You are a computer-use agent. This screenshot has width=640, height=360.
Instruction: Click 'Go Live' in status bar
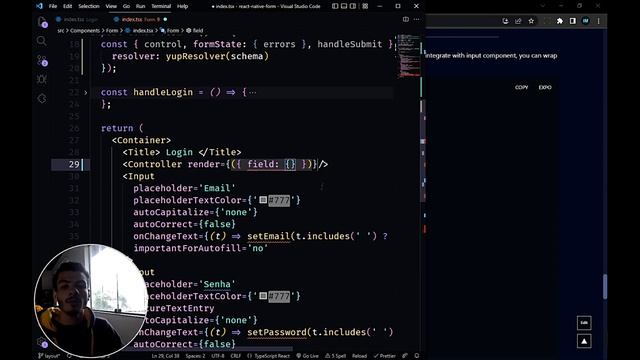coord(307,356)
